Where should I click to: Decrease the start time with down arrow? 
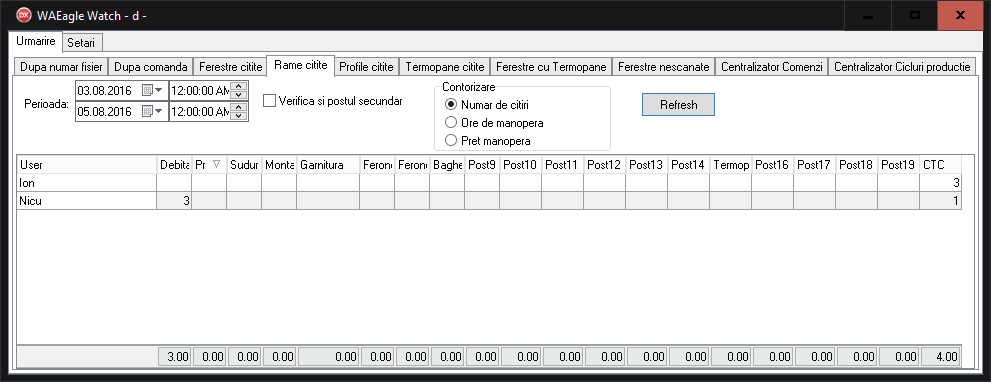point(238,95)
